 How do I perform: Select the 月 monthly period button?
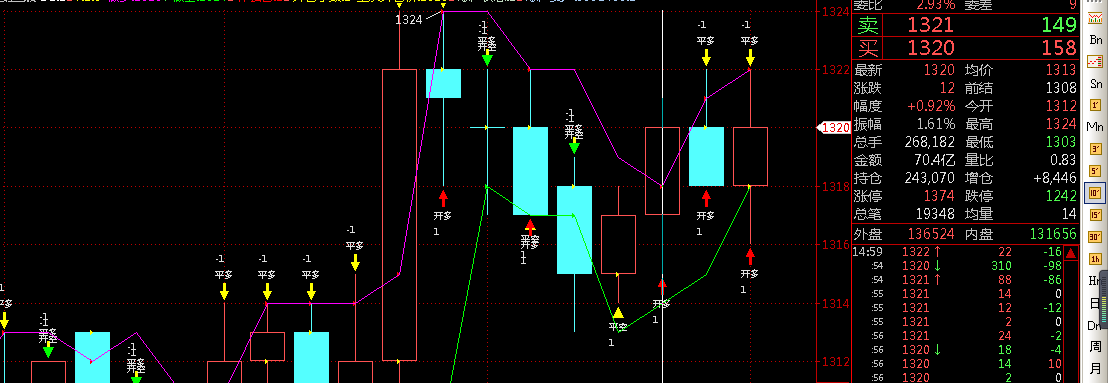pyautogui.click(x=1095, y=367)
